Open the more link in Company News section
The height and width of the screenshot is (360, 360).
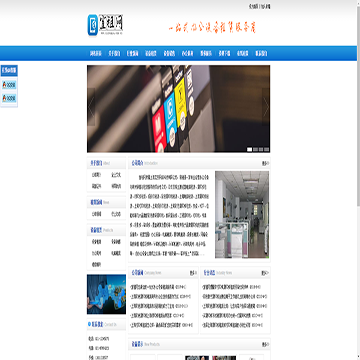(x=193, y=273)
